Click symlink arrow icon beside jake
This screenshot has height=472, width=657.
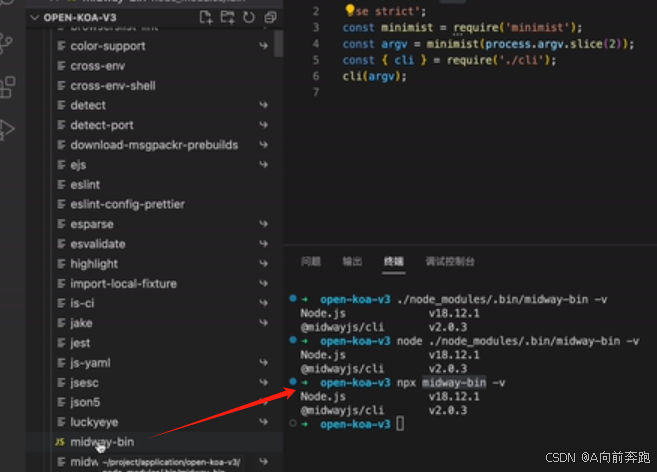coord(263,322)
